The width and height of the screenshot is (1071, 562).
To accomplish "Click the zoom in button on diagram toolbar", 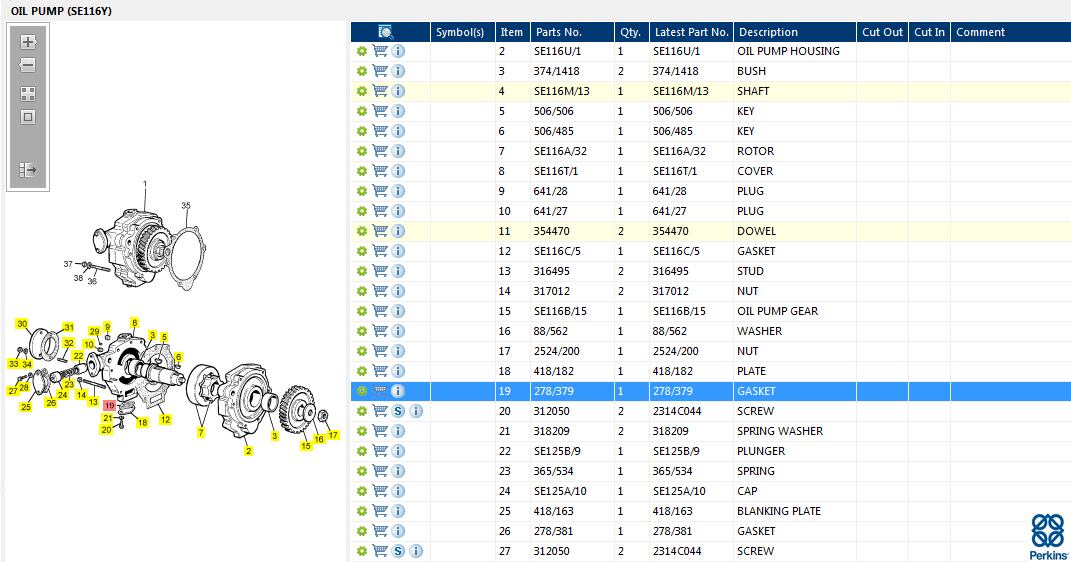I will 28,42.
